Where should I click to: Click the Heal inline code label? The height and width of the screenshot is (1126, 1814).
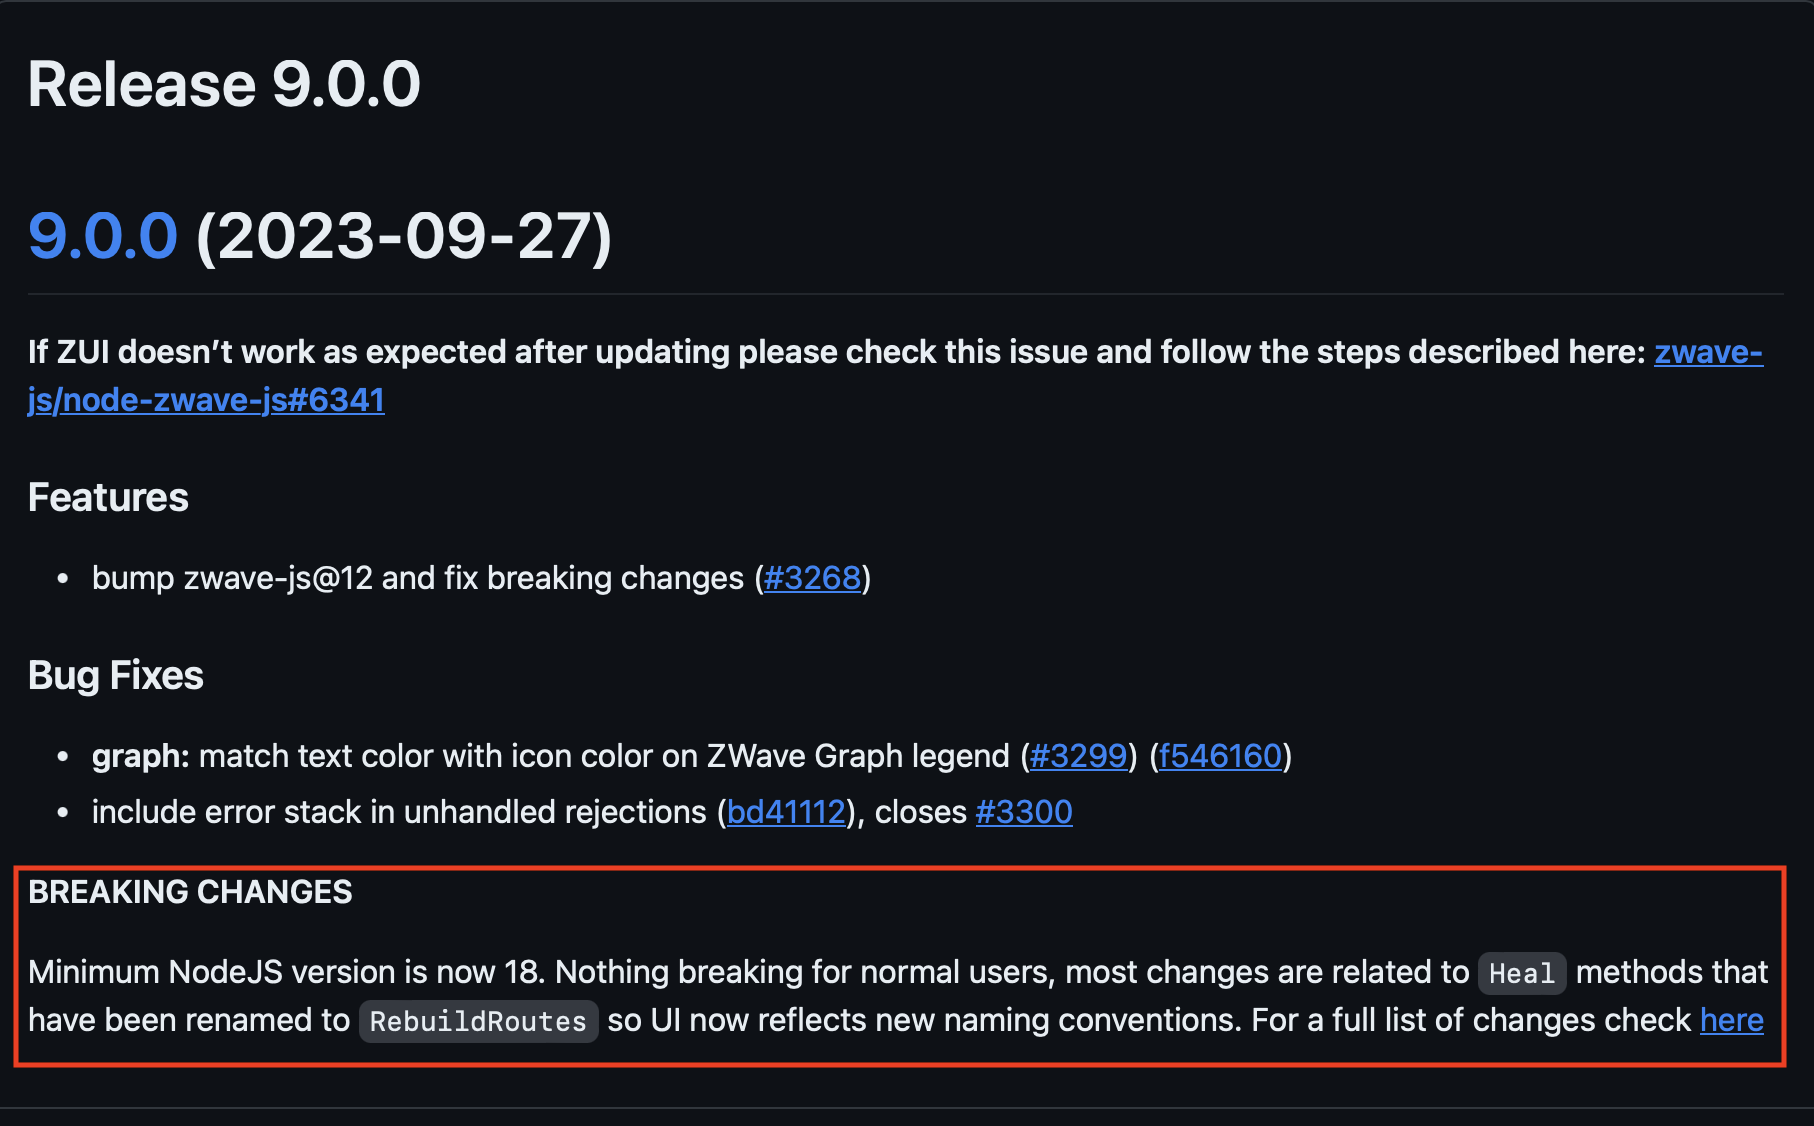click(x=1521, y=973)
